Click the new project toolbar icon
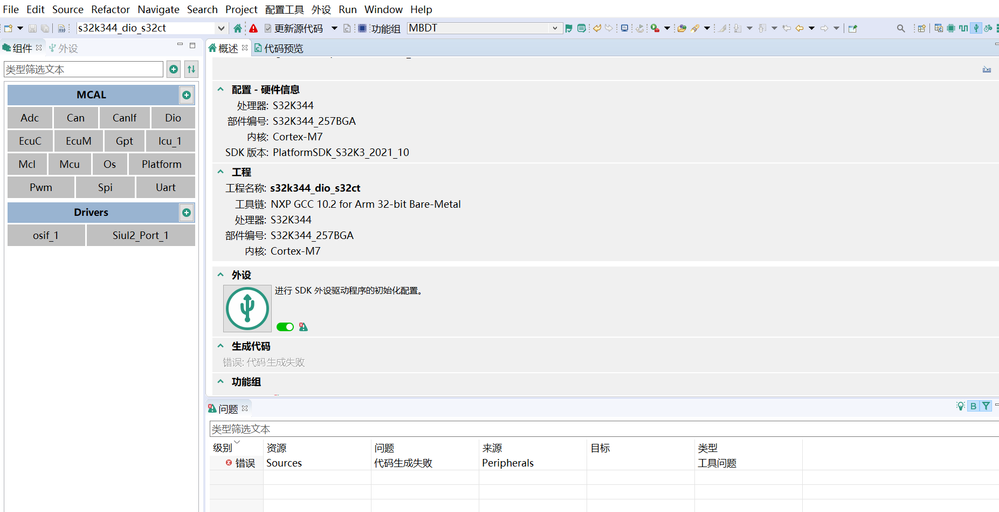Image resolution: width=999 pixels, height=512 pixels. click(8, 28)
